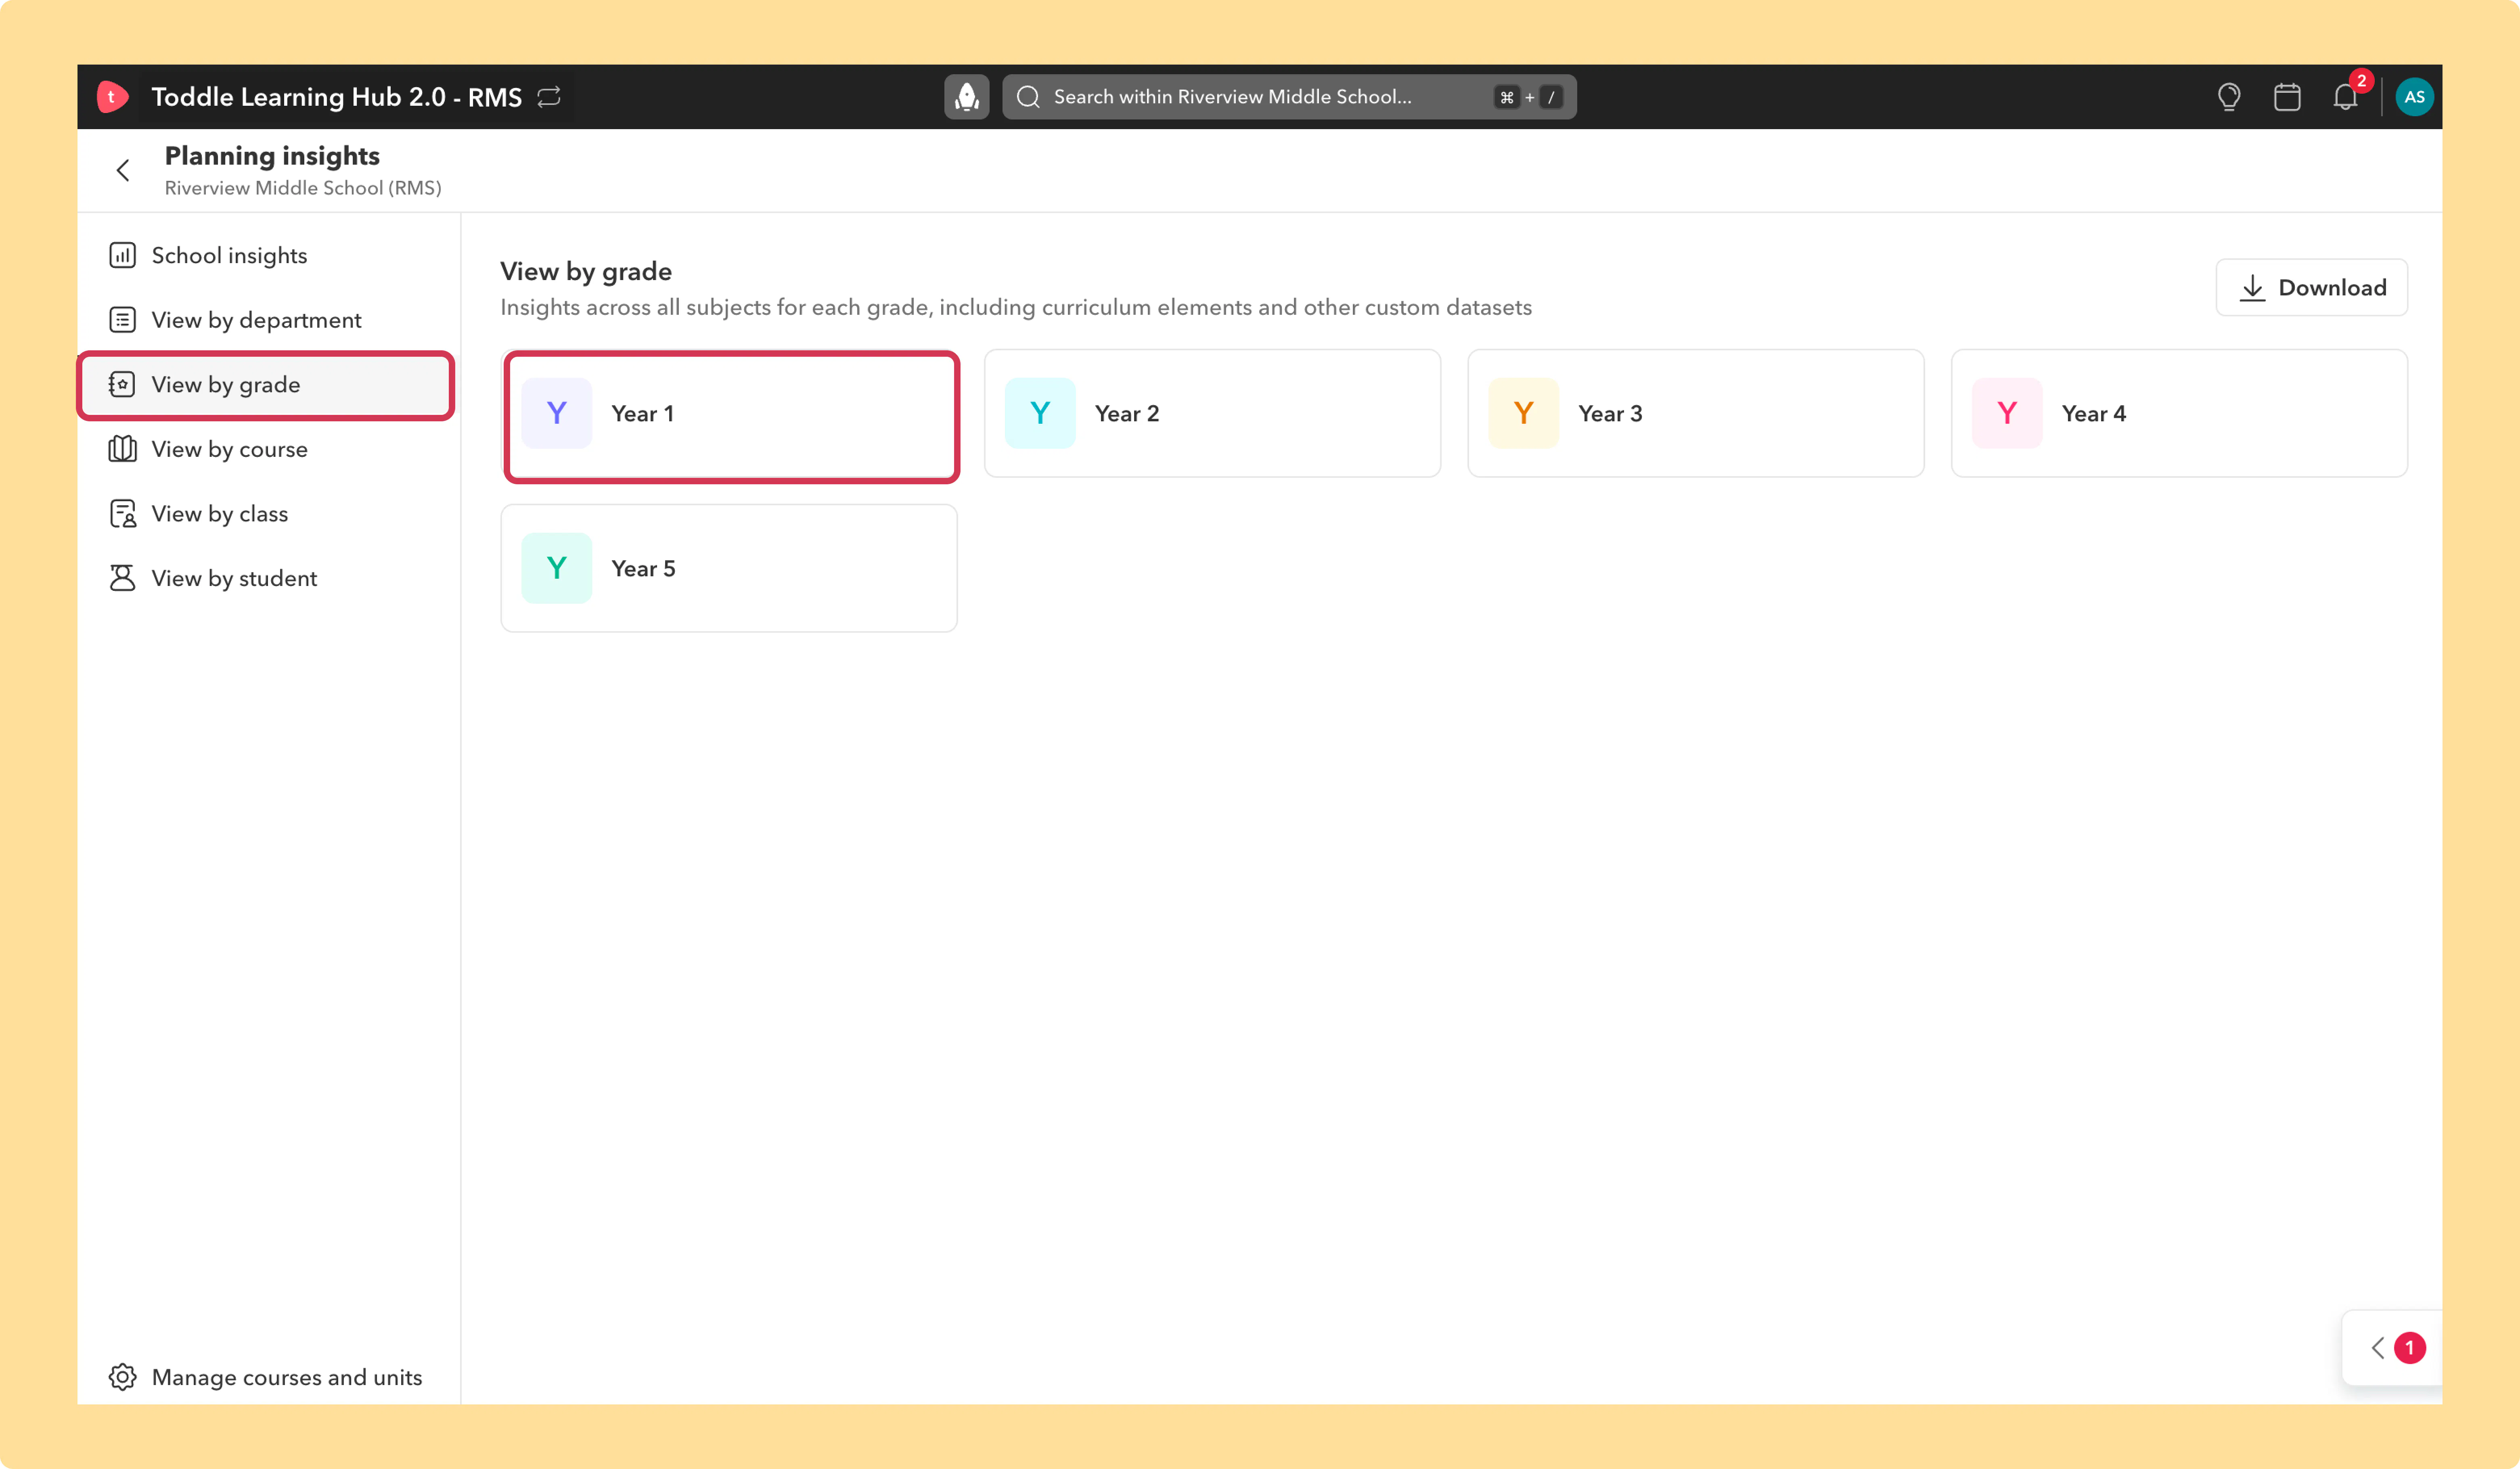Click the Toddle logo icon
2520x1469 pixels.
pyautogui.click(x=112, y=97)
